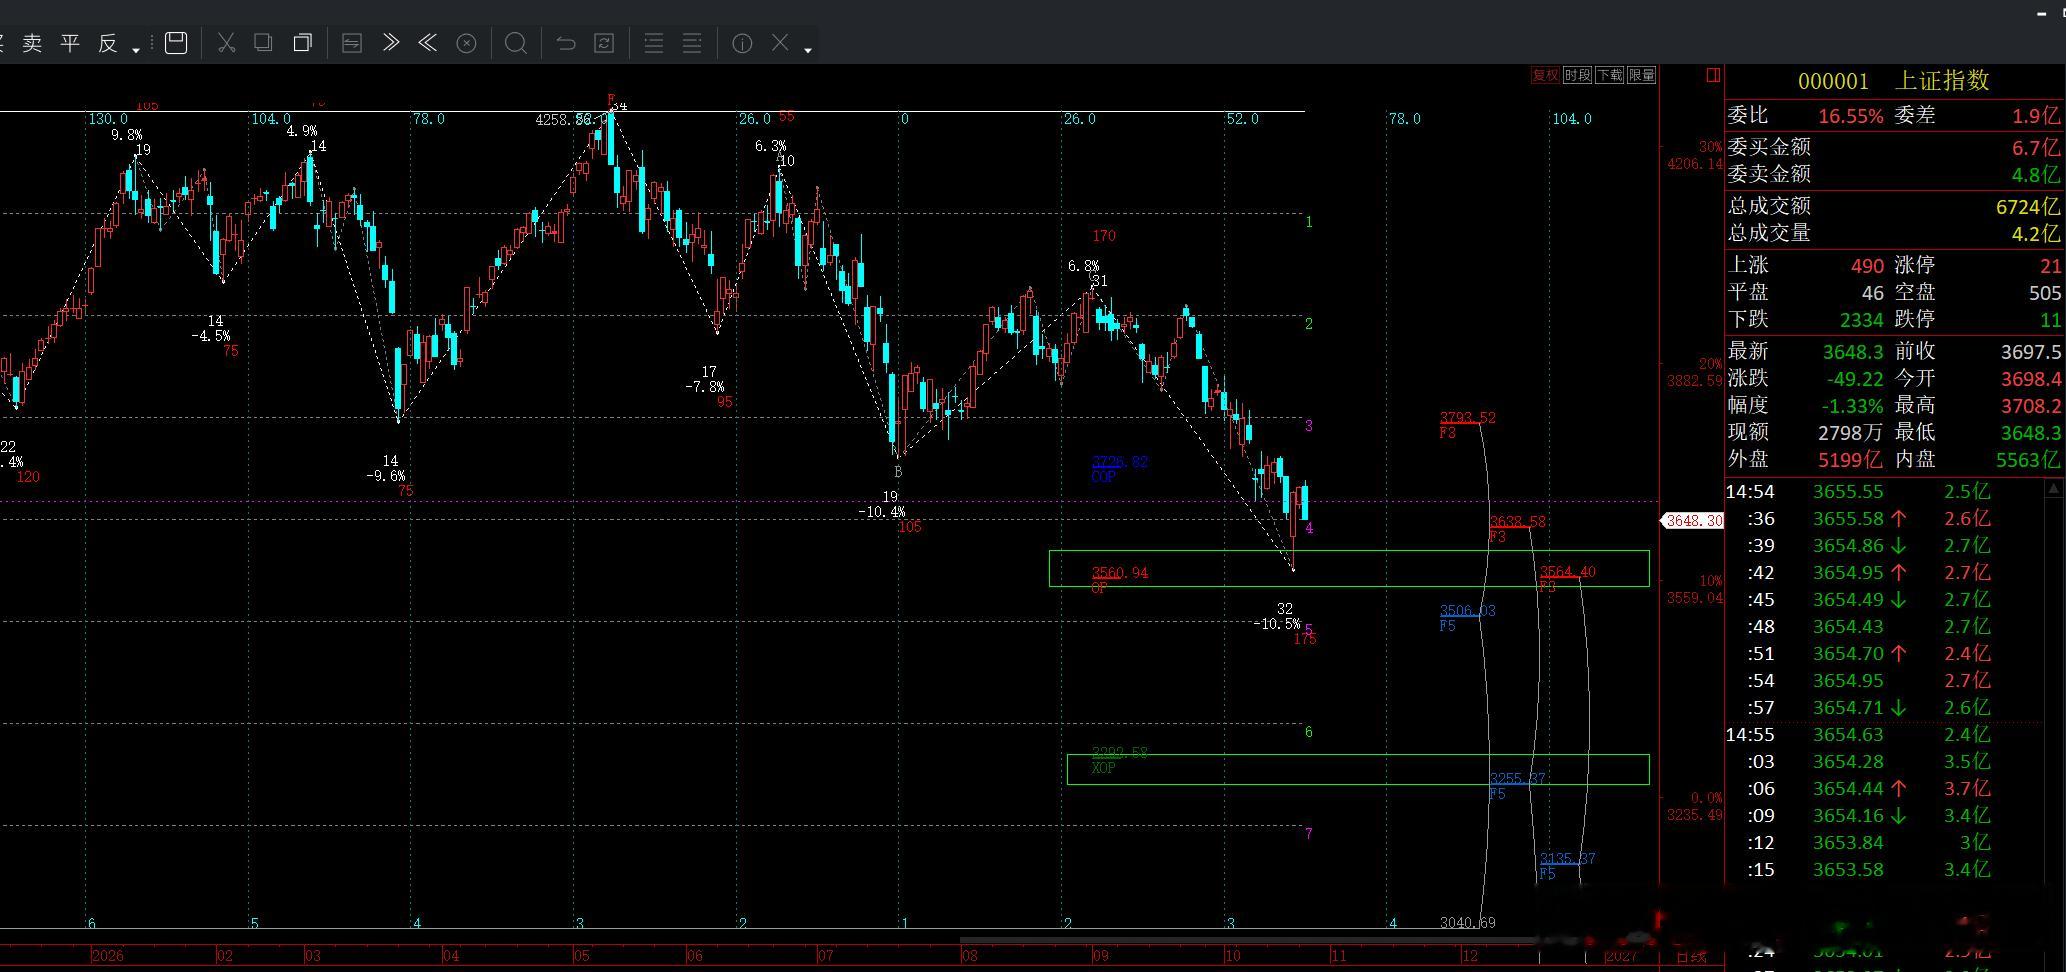The image size is (2066, 972).
Task: Click the scroll-up arrow of the tick list
Action: (2055, 490)
